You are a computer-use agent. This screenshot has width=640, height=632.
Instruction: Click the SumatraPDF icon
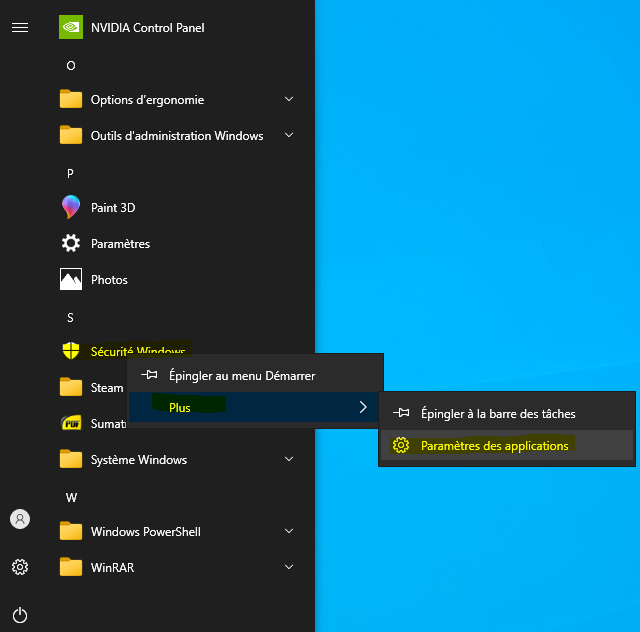click(71, 423)
